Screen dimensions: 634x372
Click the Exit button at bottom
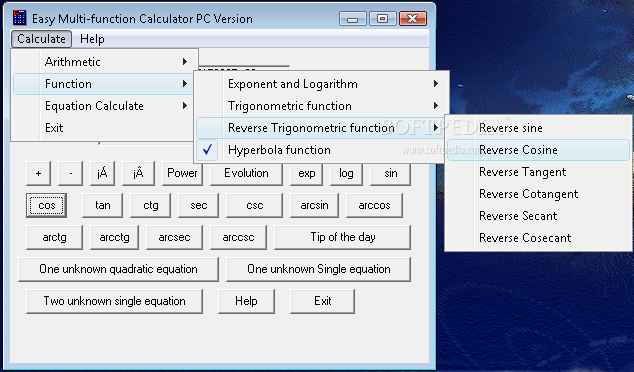click(x=323, y=301)
